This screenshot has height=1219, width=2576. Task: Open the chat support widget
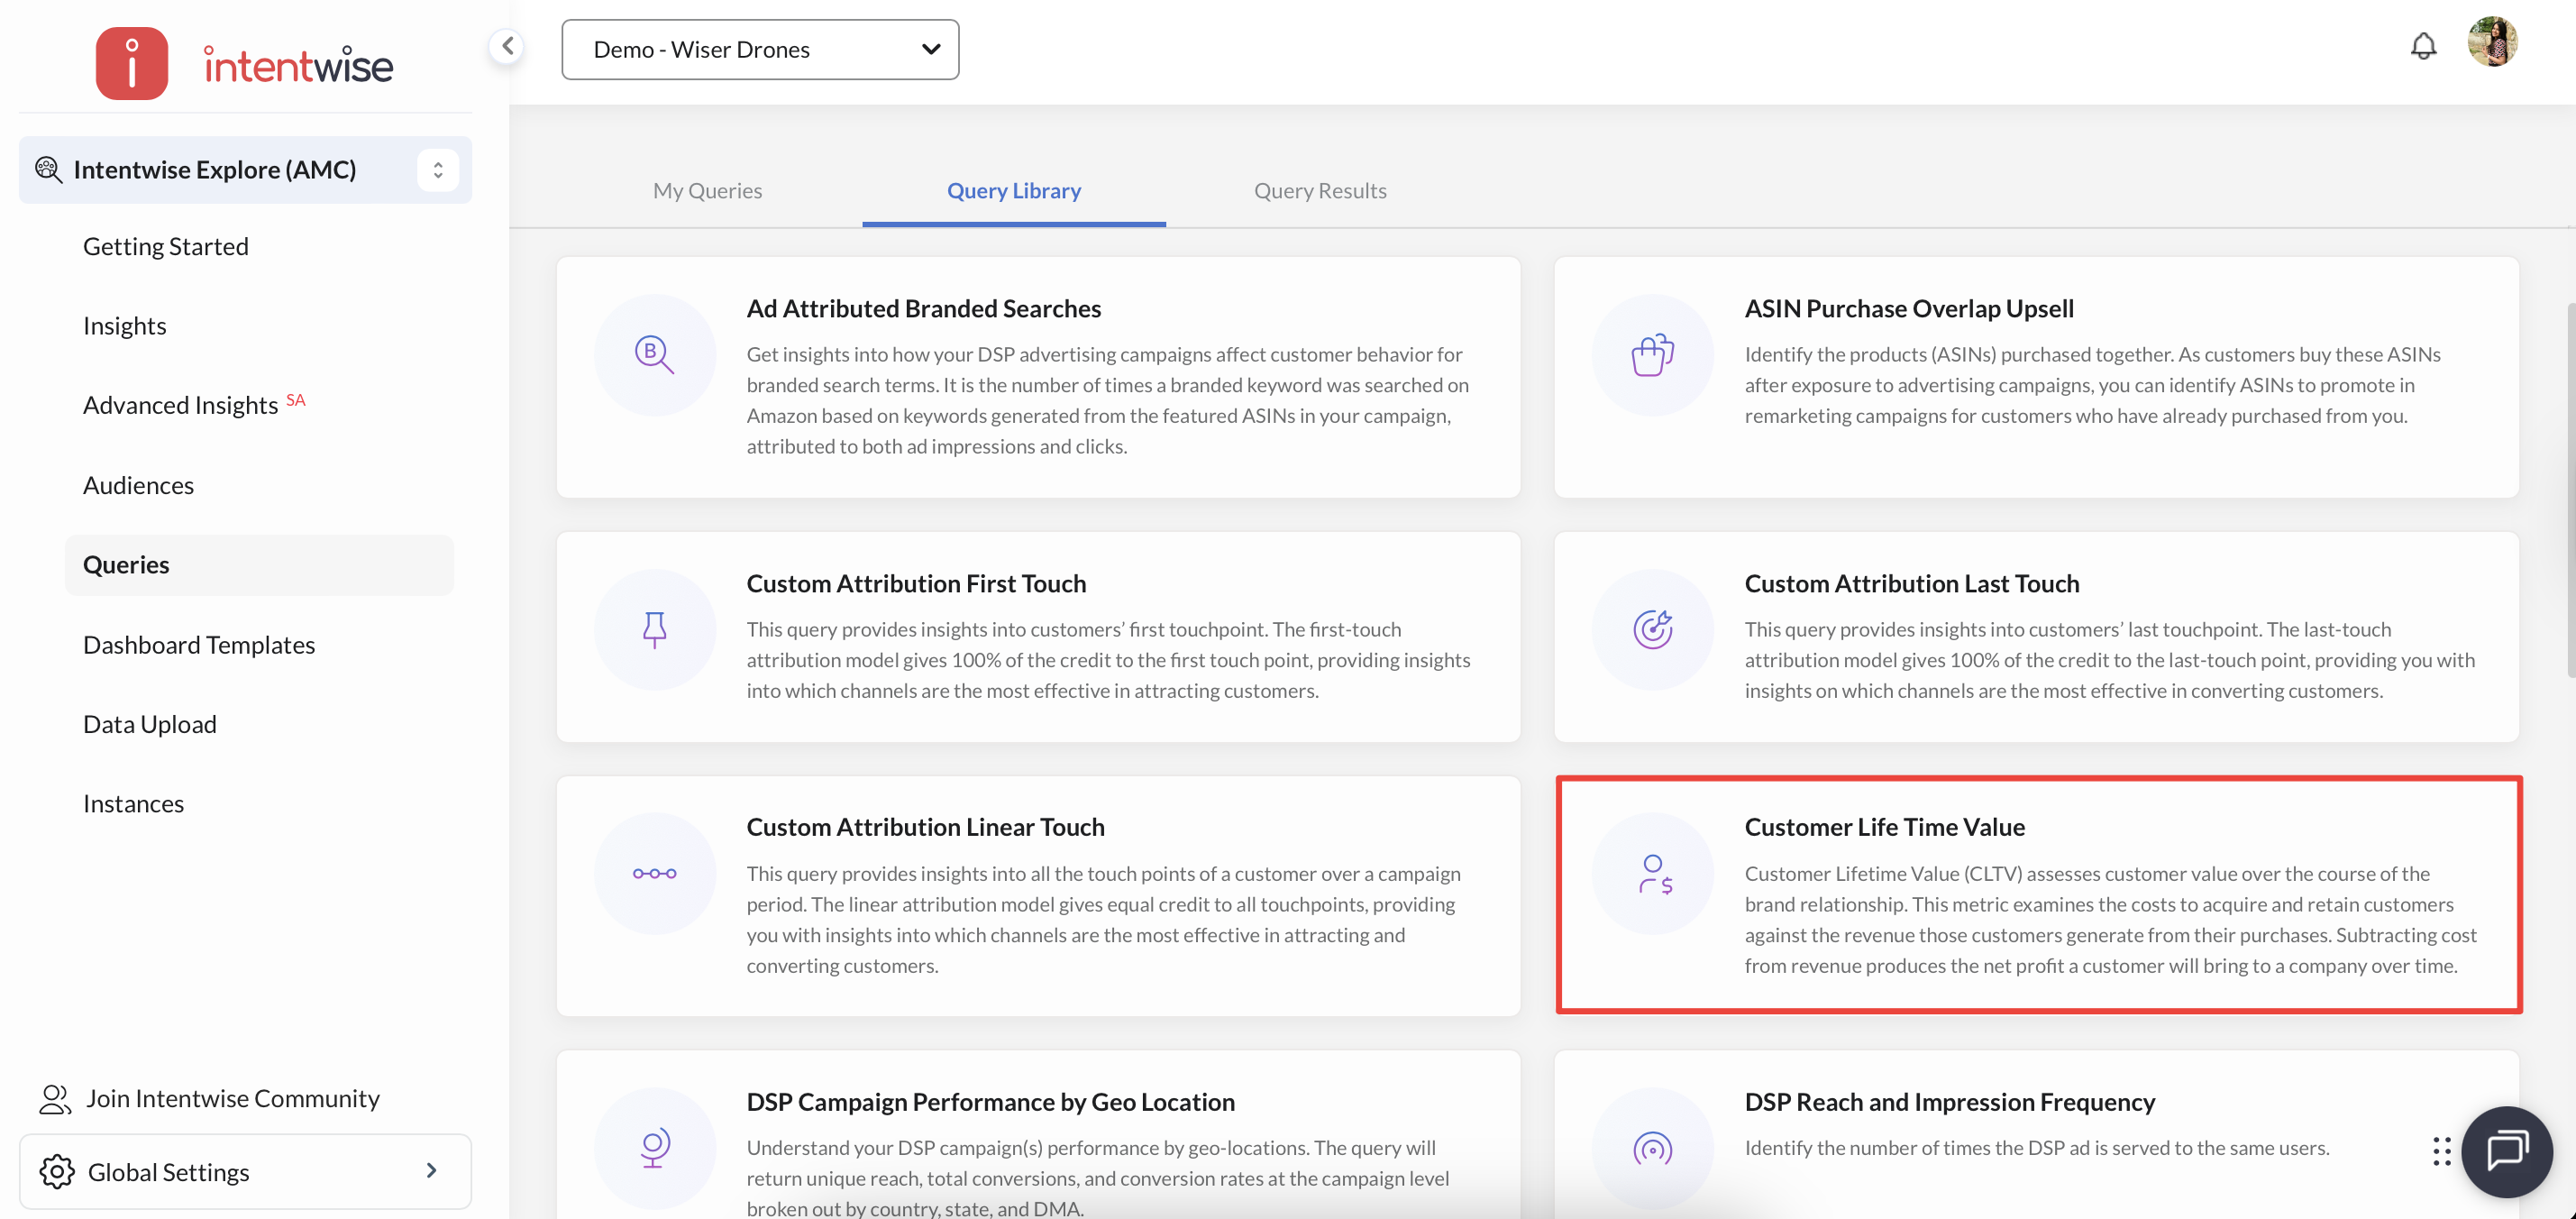click(2507, 1152)
